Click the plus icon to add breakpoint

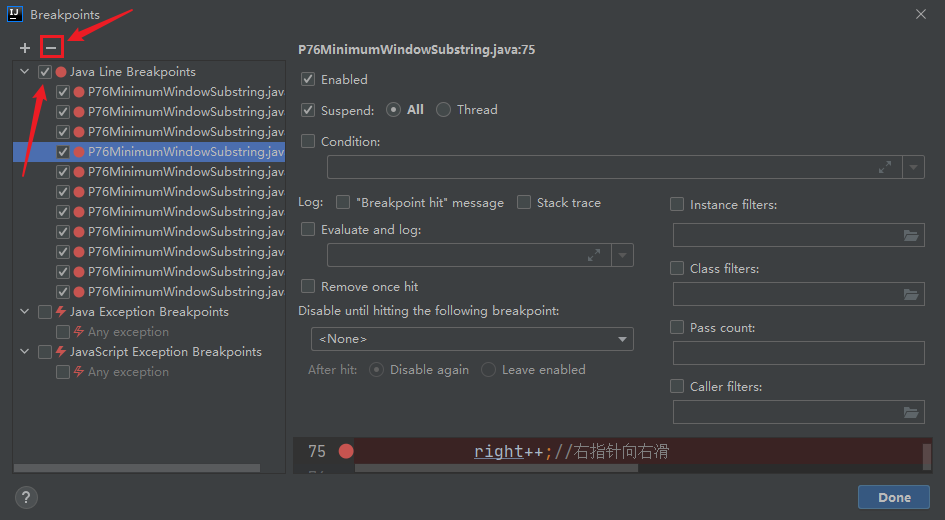point(25,48)
